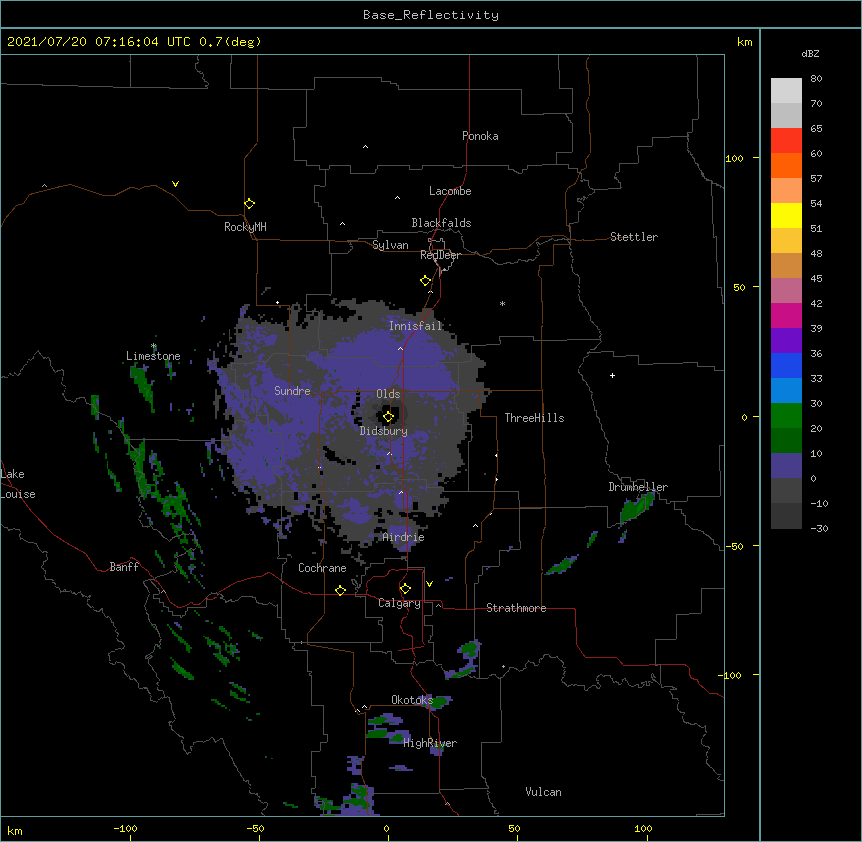Click the Drumheller label
Viewport: 862px width, 842px height.
(x=638, y=487)
